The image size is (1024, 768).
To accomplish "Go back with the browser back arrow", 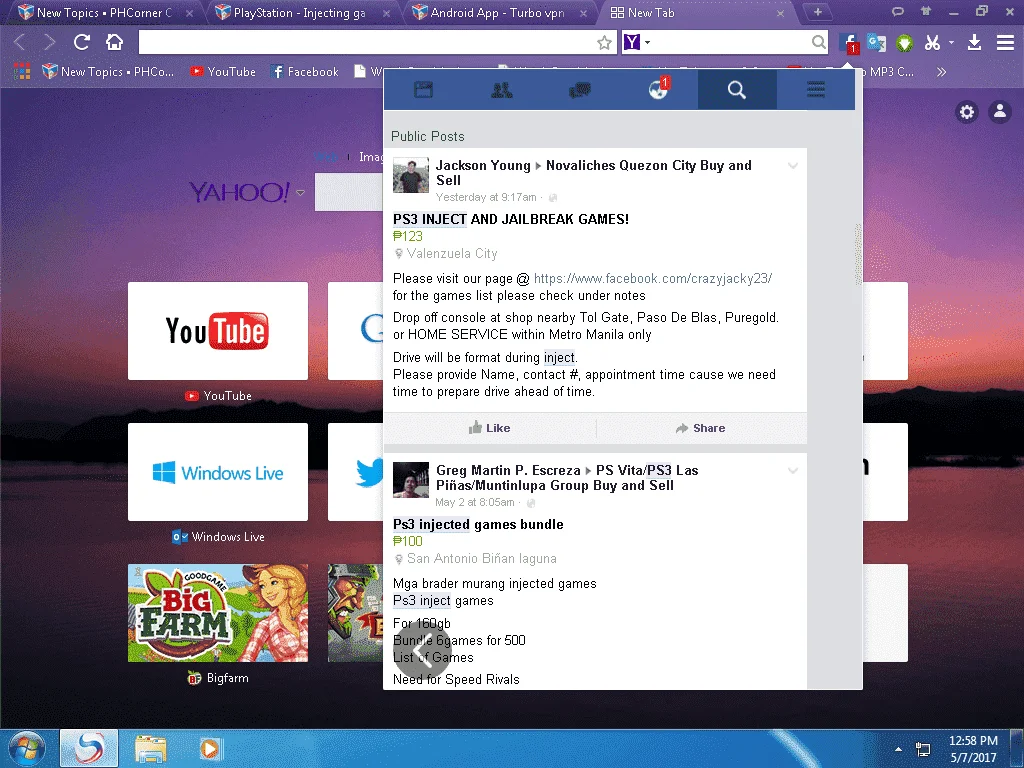I will [x=20, y=42].
